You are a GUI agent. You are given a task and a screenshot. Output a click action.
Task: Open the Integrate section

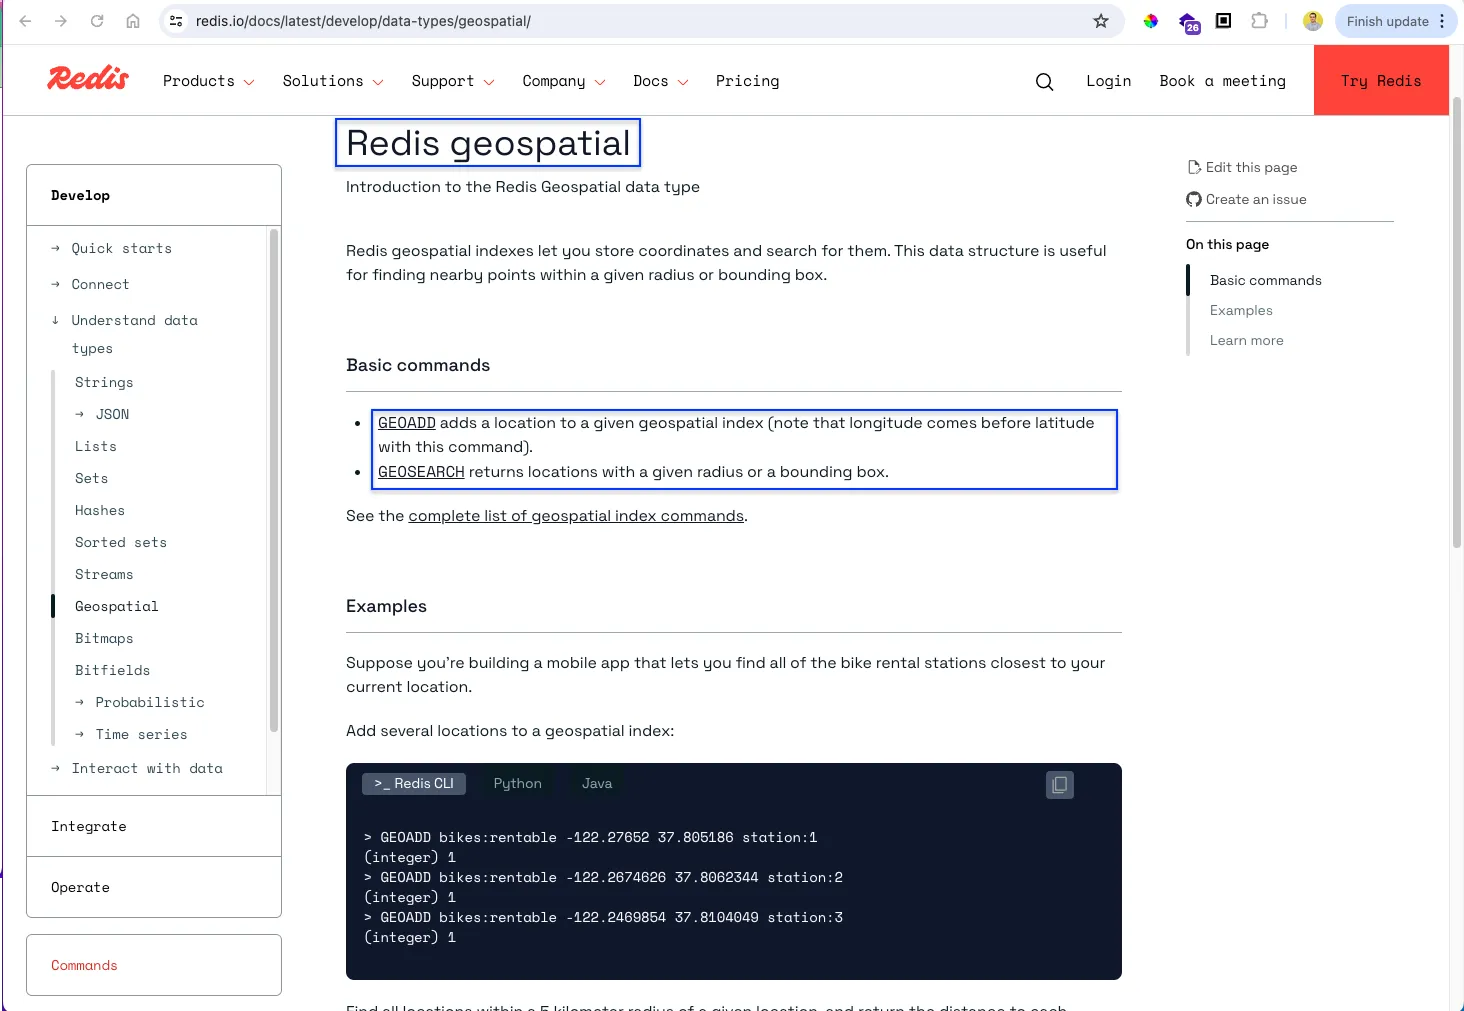89,826
